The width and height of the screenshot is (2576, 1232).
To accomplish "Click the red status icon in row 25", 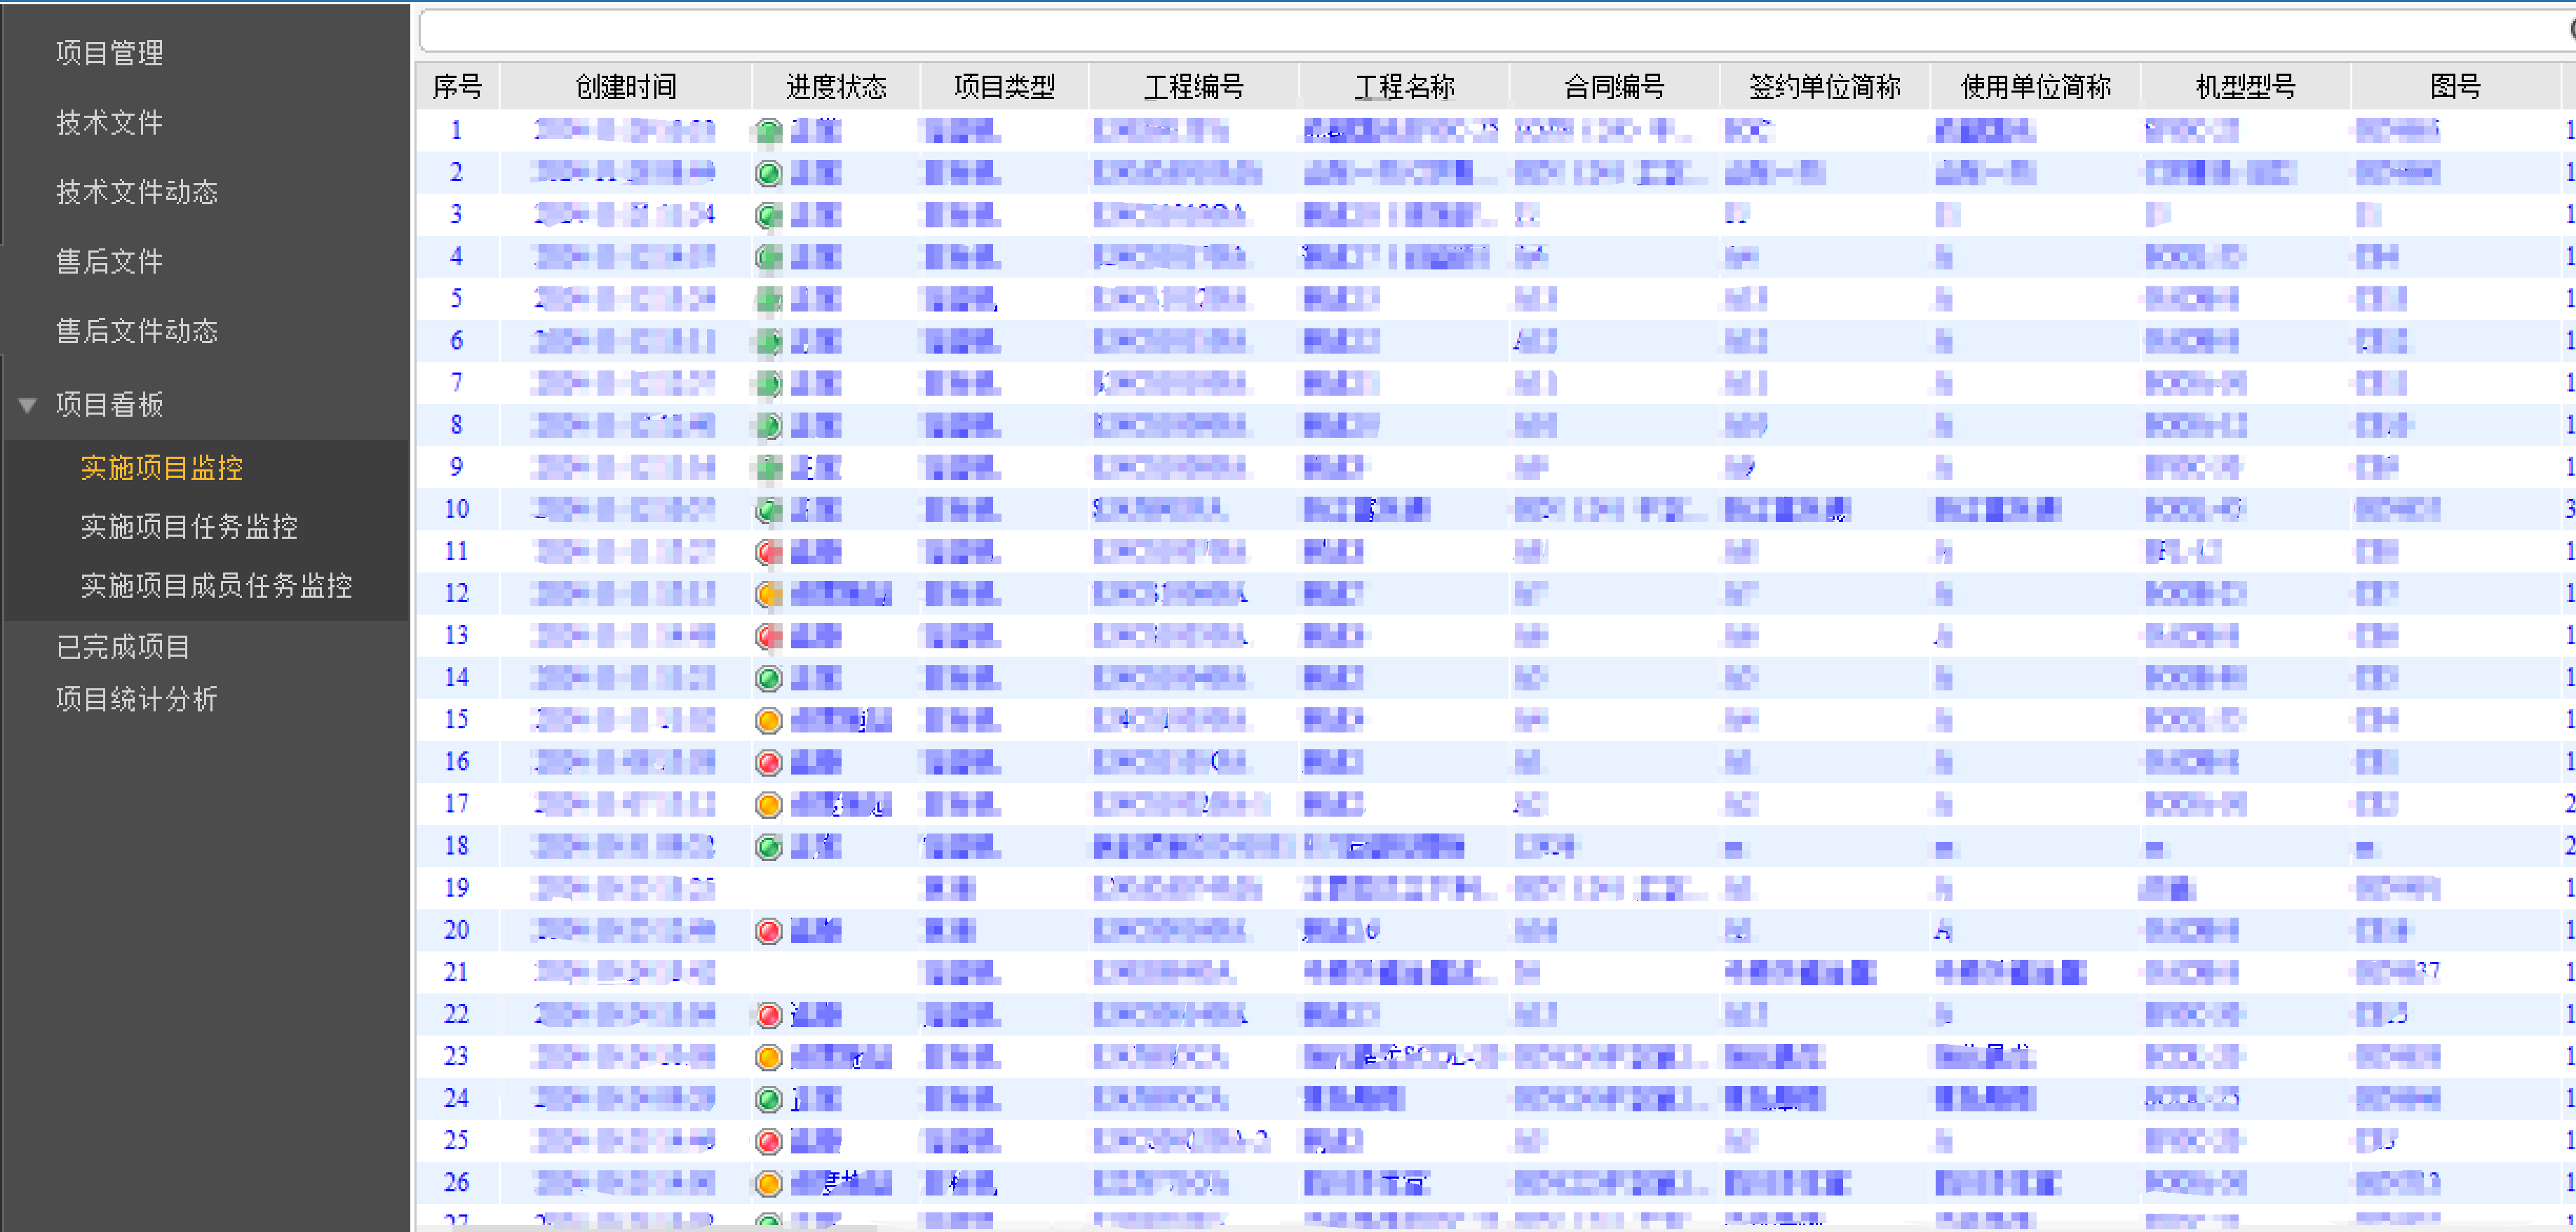I will 768,1141.
